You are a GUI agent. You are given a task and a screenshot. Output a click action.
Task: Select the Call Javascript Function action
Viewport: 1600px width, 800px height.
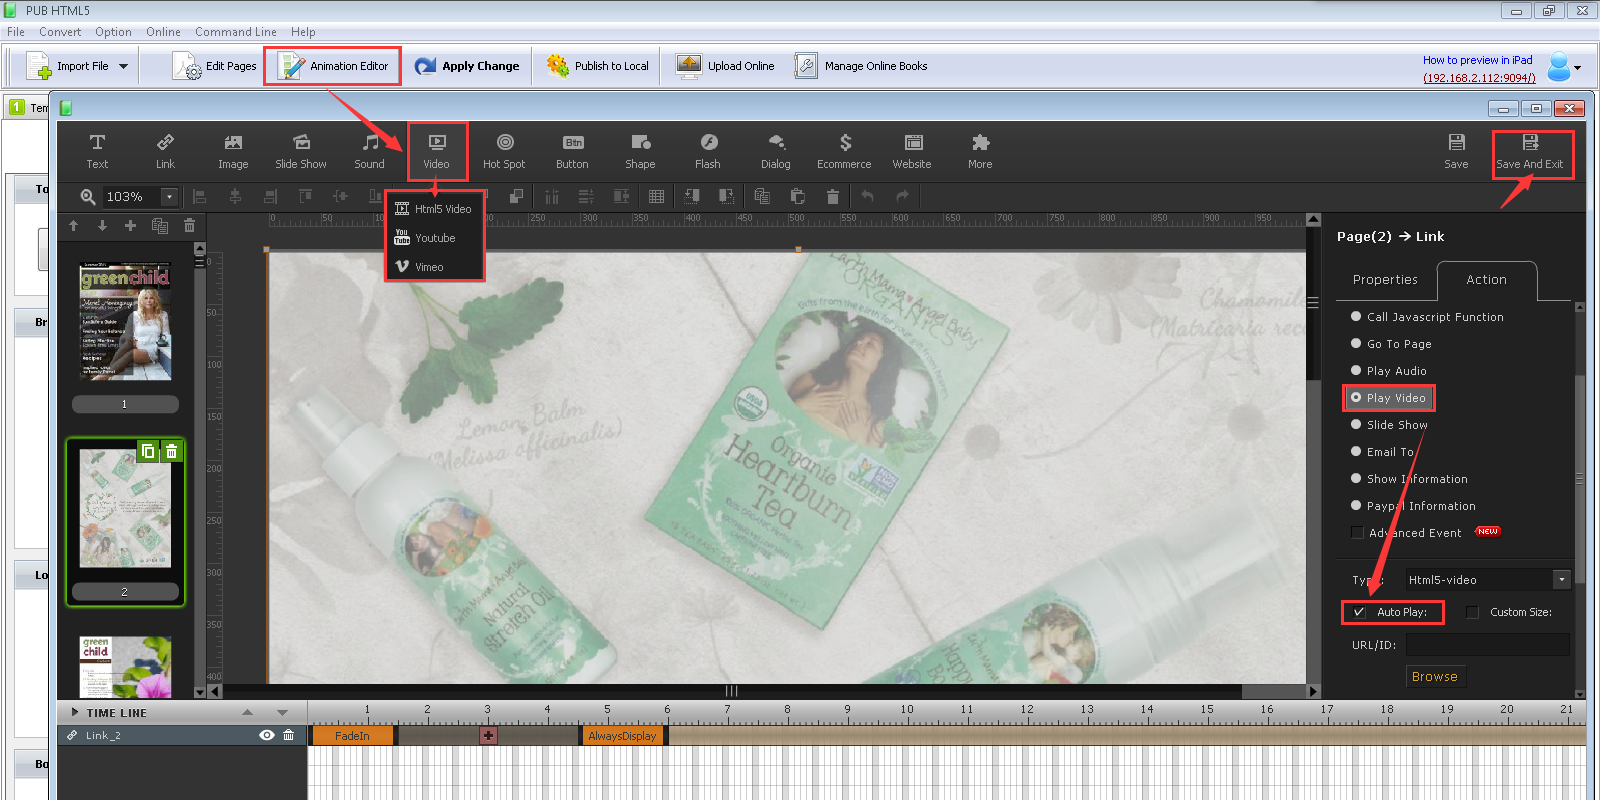[1427, 317]
